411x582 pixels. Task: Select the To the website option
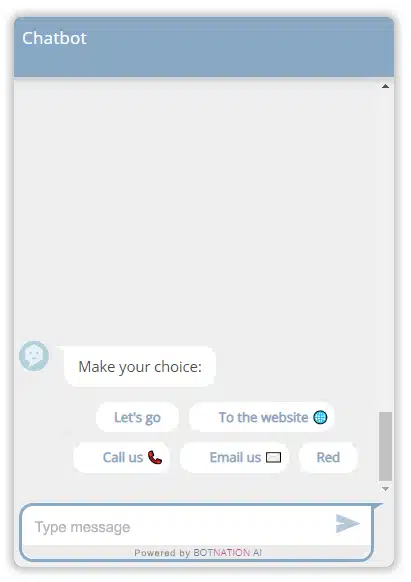262,417
